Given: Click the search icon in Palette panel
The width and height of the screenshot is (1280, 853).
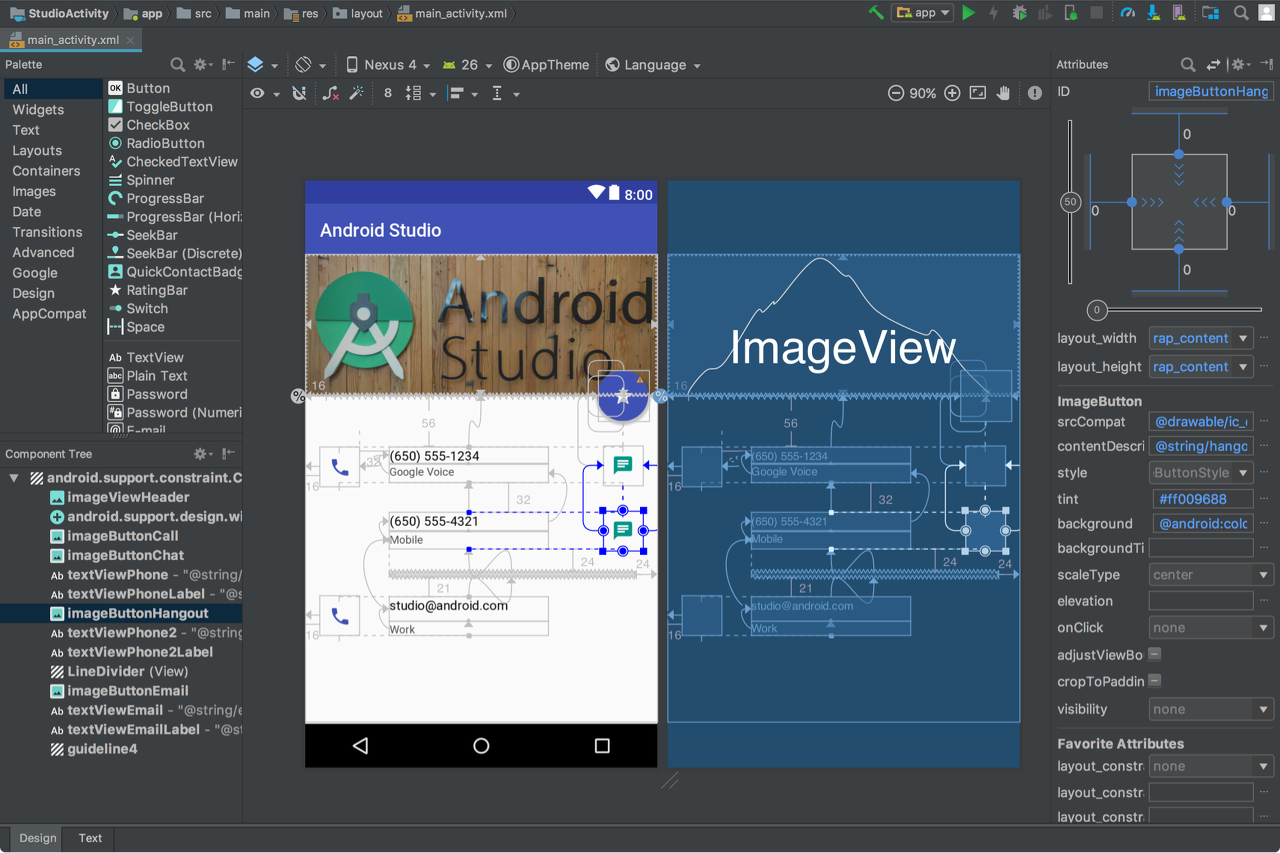Looking at the screenshot, I should point(178,64).
